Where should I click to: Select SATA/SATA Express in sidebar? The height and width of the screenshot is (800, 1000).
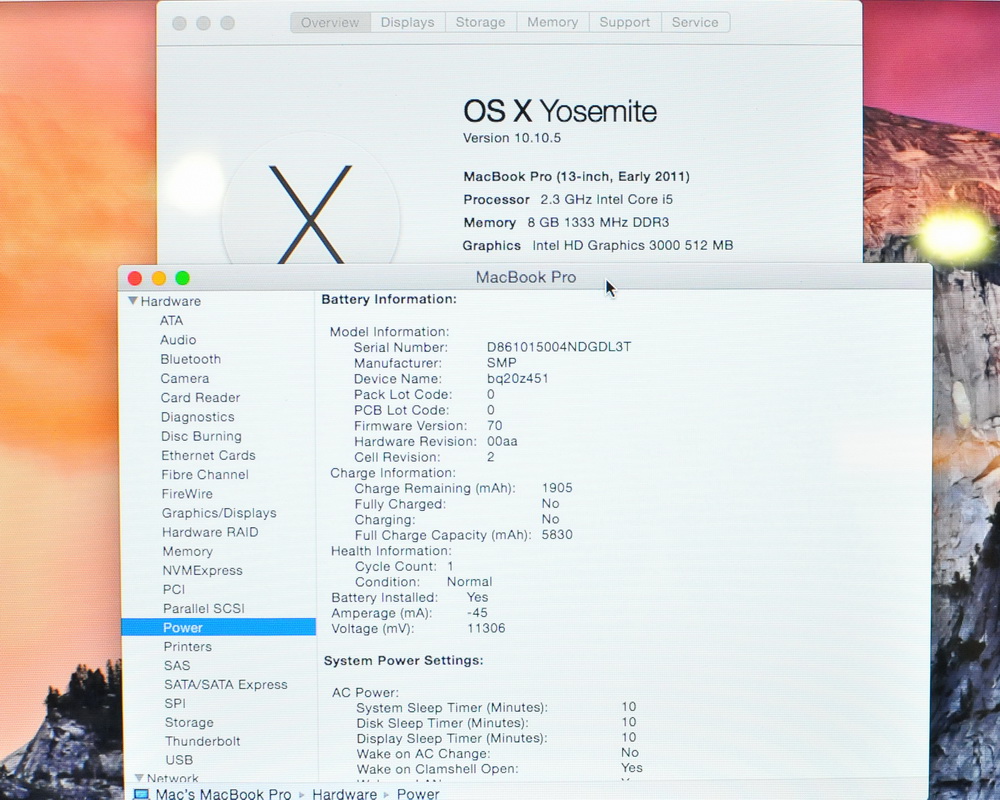226,685
